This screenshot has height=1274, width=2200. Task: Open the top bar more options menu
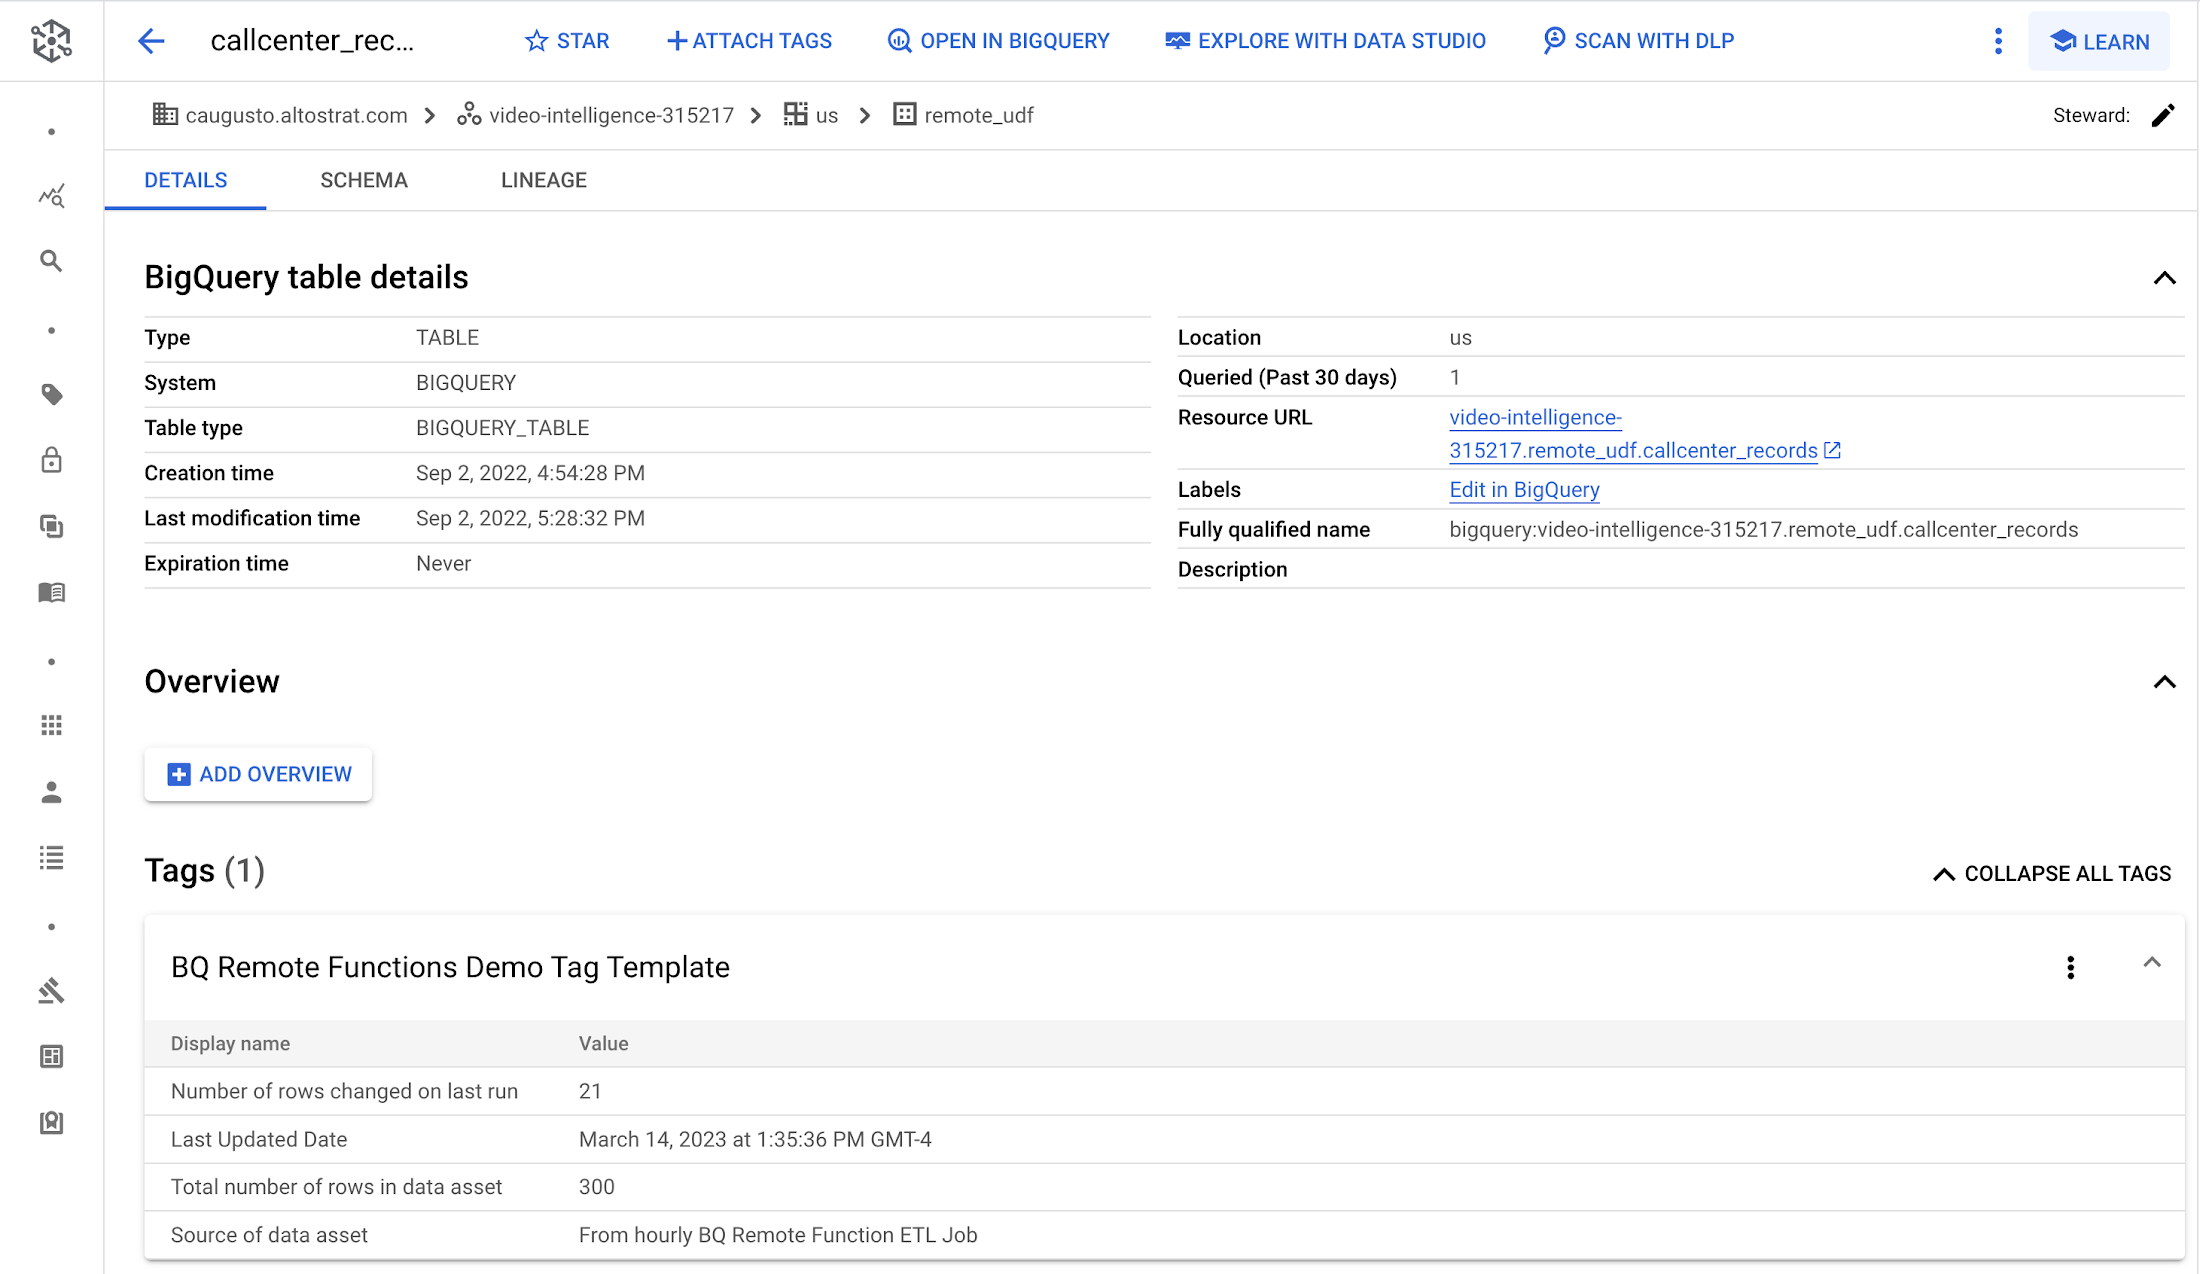[x=1998, y=41]
